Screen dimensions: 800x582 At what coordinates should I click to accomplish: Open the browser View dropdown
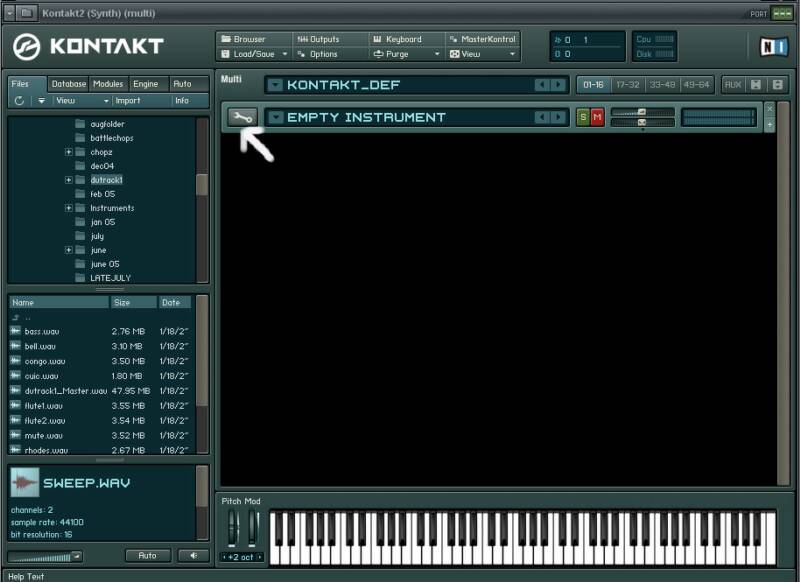[82, 101]
